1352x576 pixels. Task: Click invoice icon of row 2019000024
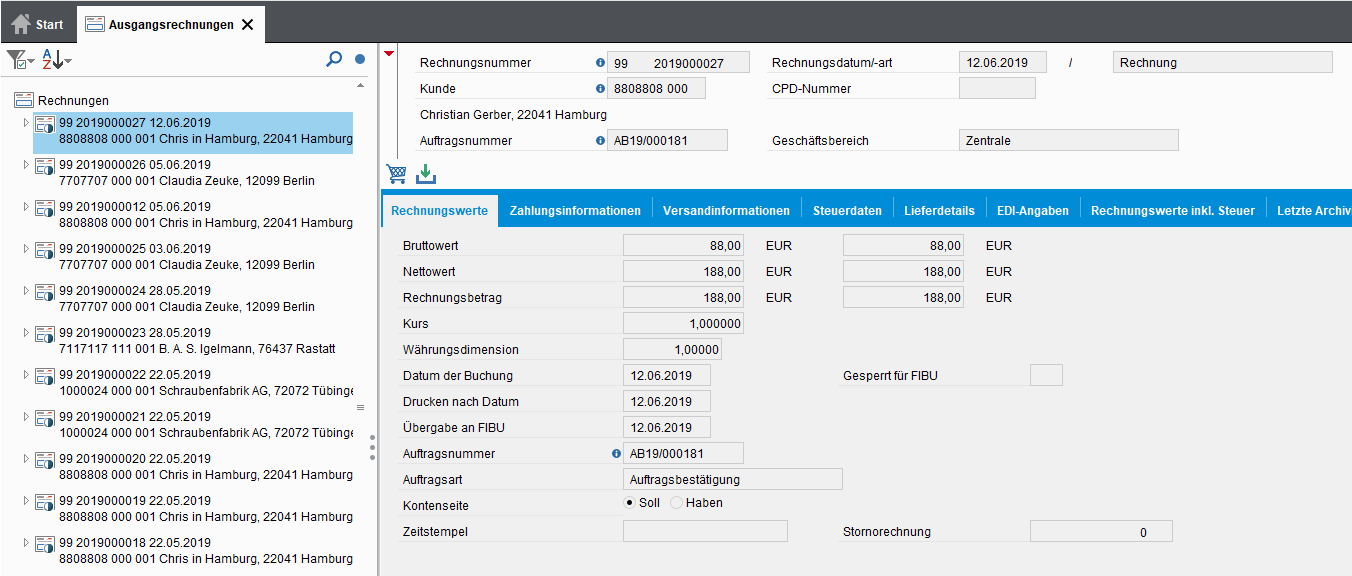[45, 292]
